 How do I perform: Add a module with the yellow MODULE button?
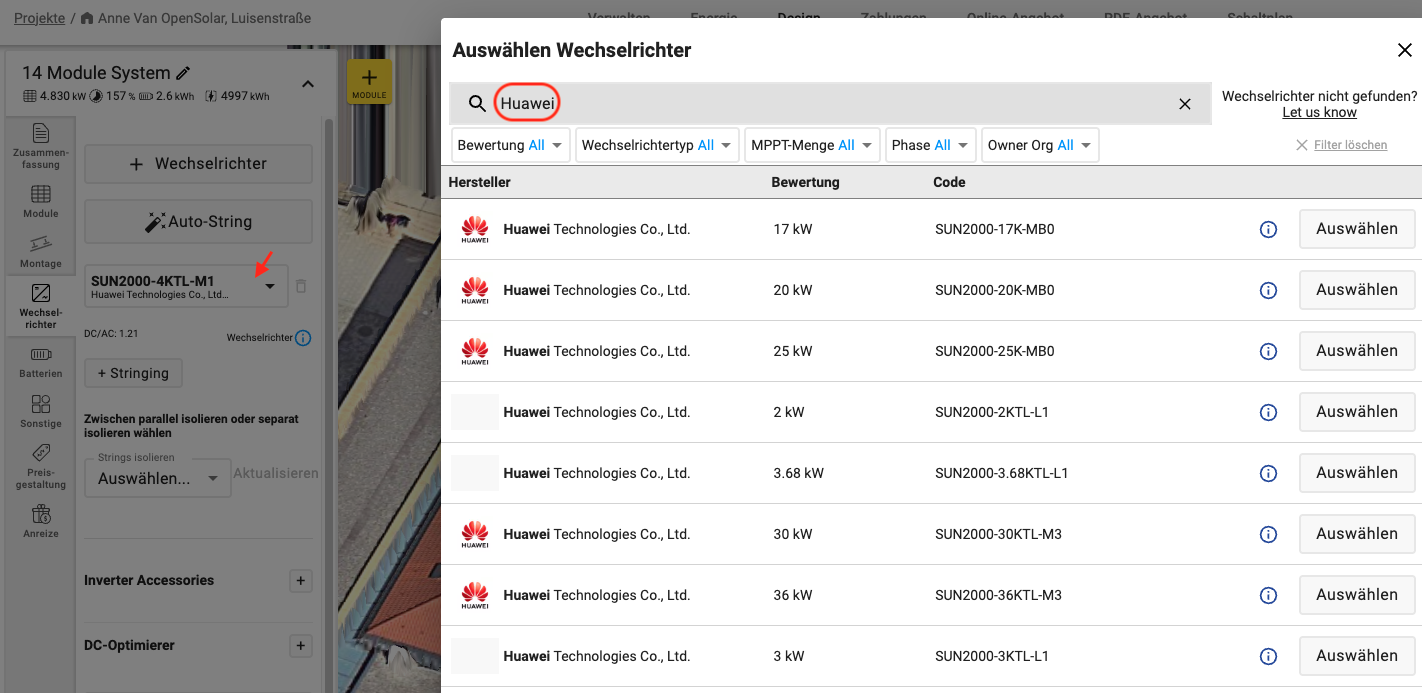369,82
